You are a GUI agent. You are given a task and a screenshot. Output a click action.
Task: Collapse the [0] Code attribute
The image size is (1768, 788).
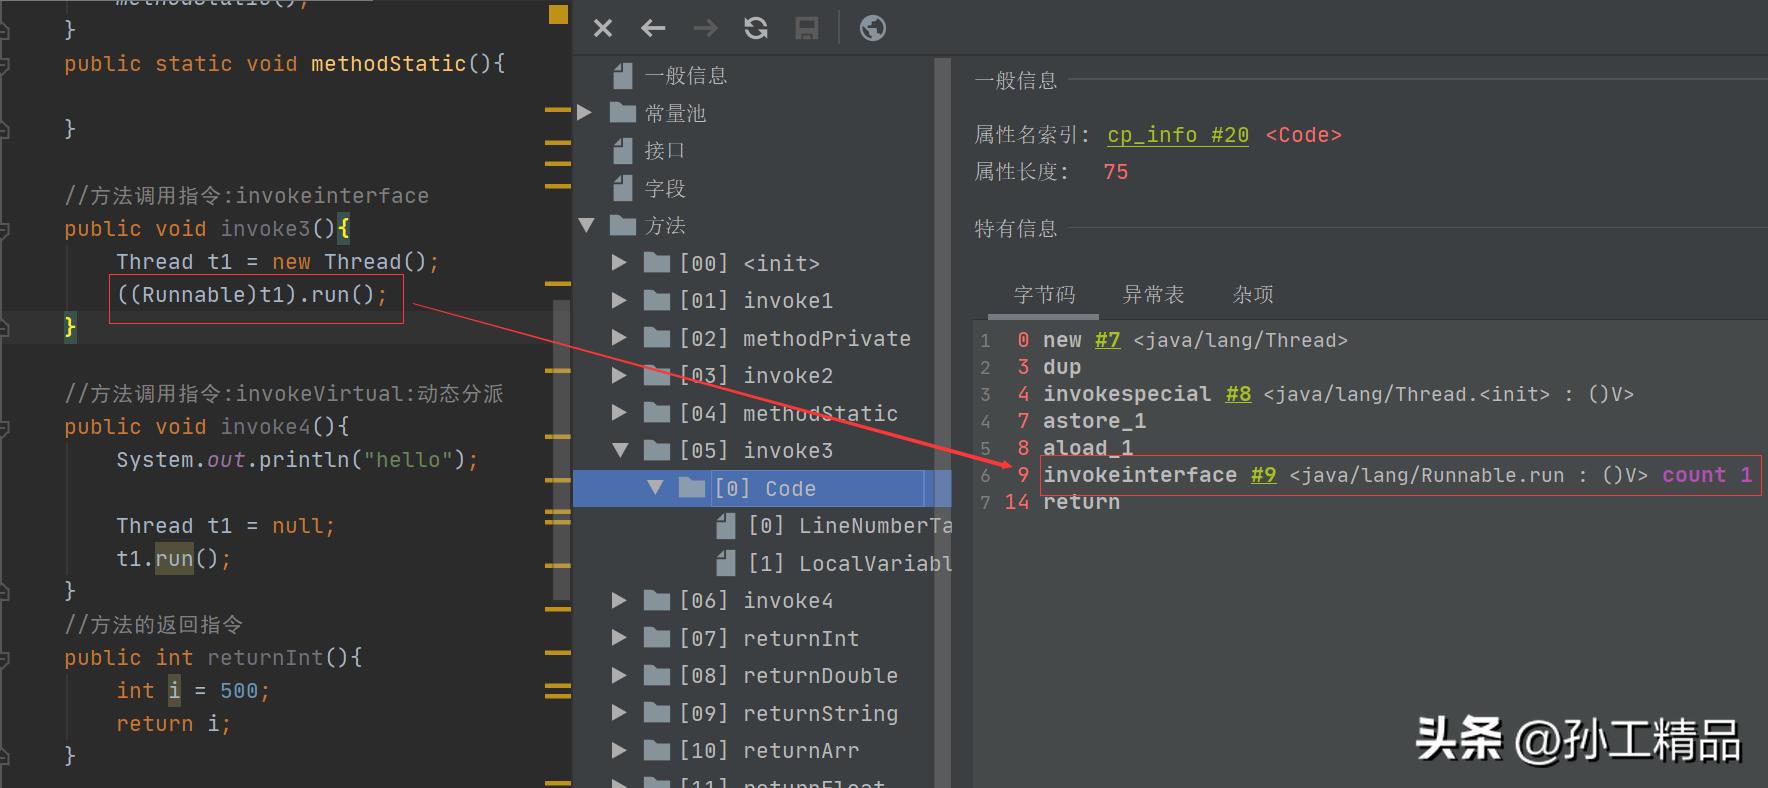655,488
